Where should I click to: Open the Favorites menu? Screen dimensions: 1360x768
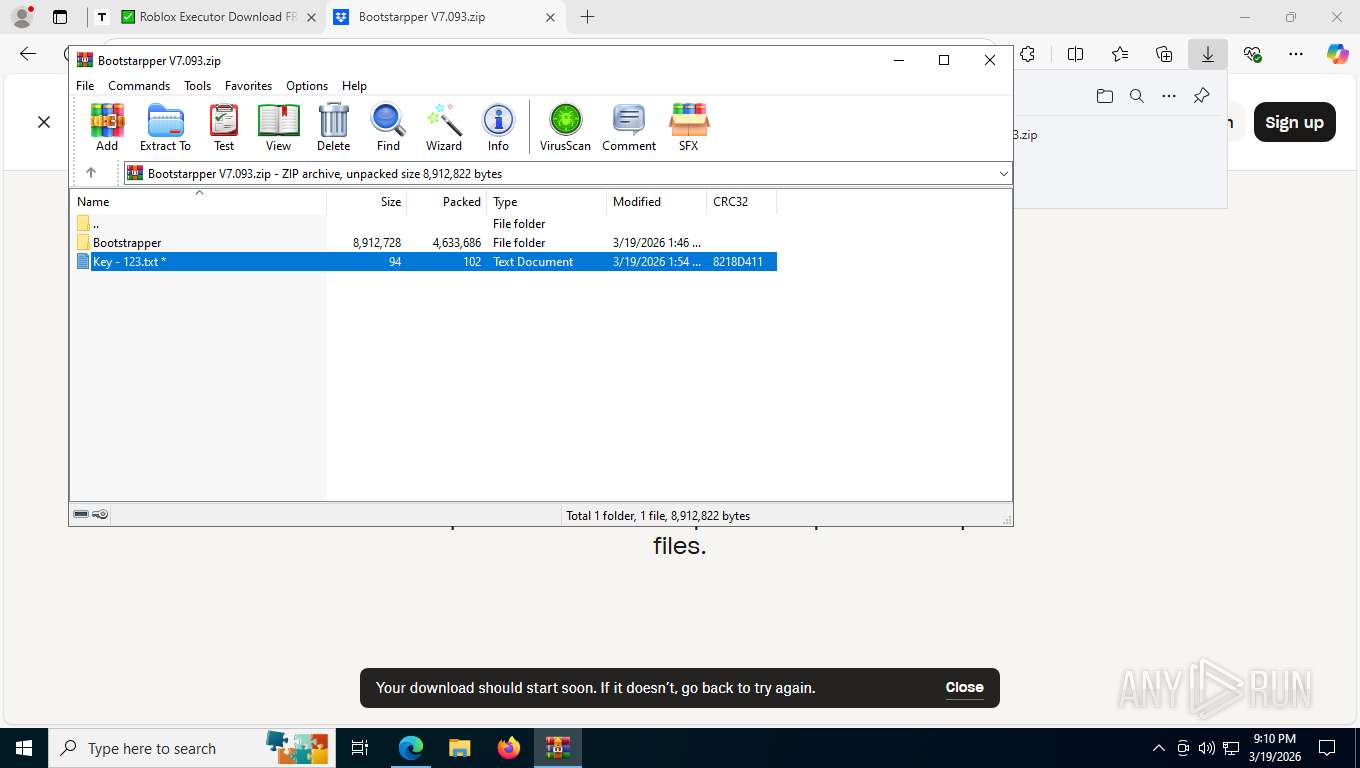click(x=248, y=86)
